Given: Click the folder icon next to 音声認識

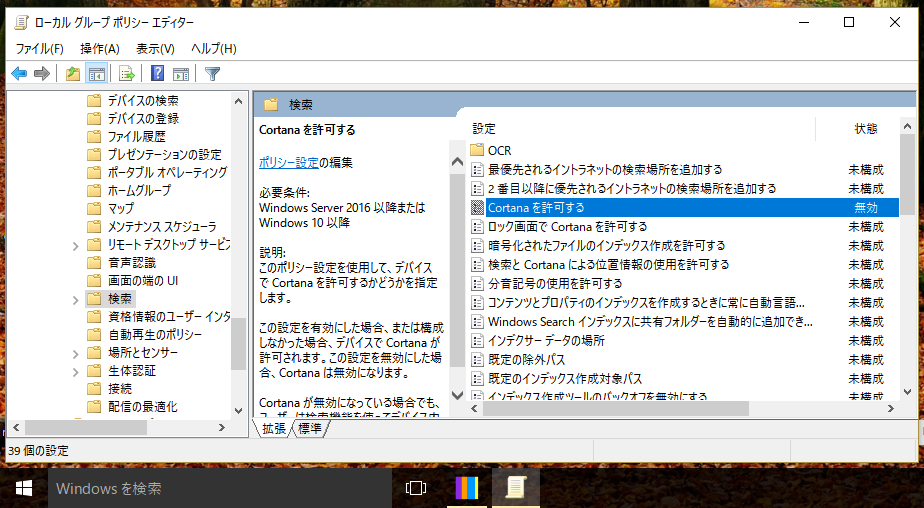Looking at the screenshot, I should [x=94, y=262].
